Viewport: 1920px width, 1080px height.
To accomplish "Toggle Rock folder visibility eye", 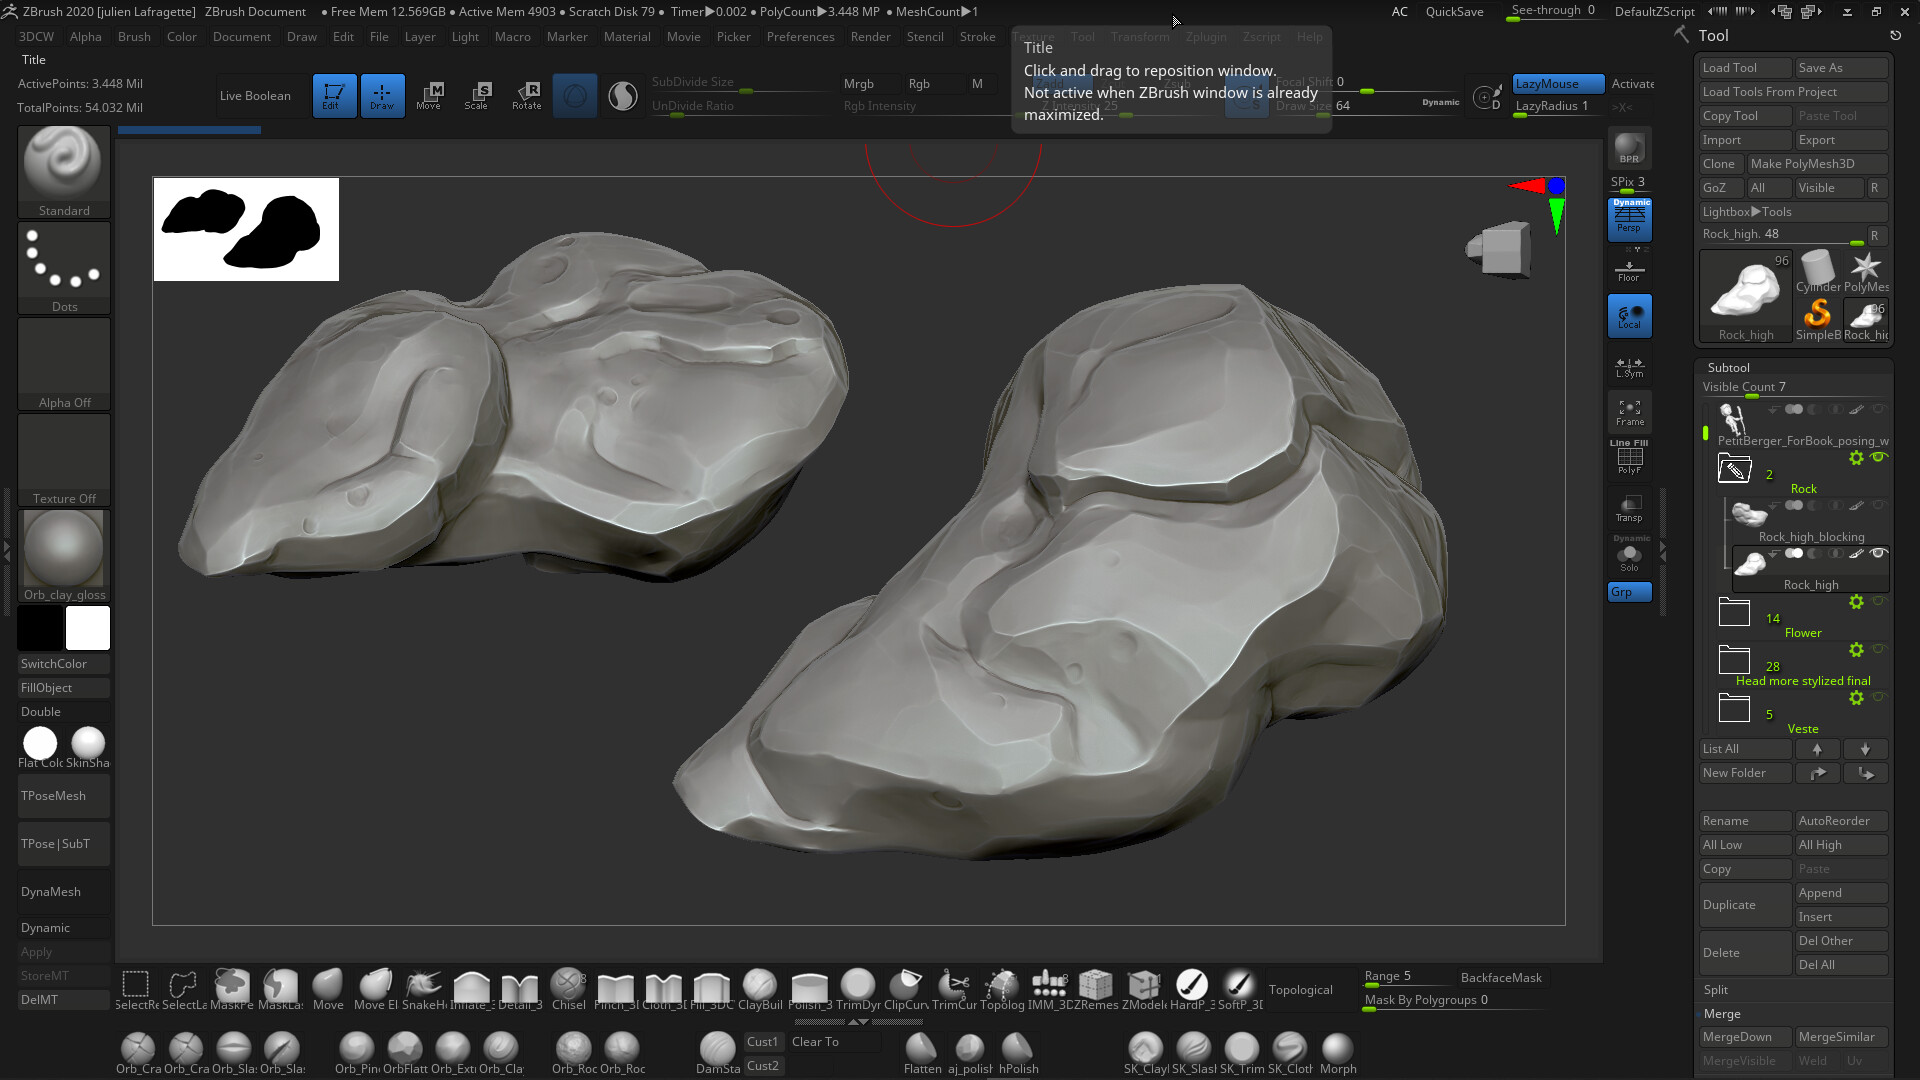I will (1879, 457).
